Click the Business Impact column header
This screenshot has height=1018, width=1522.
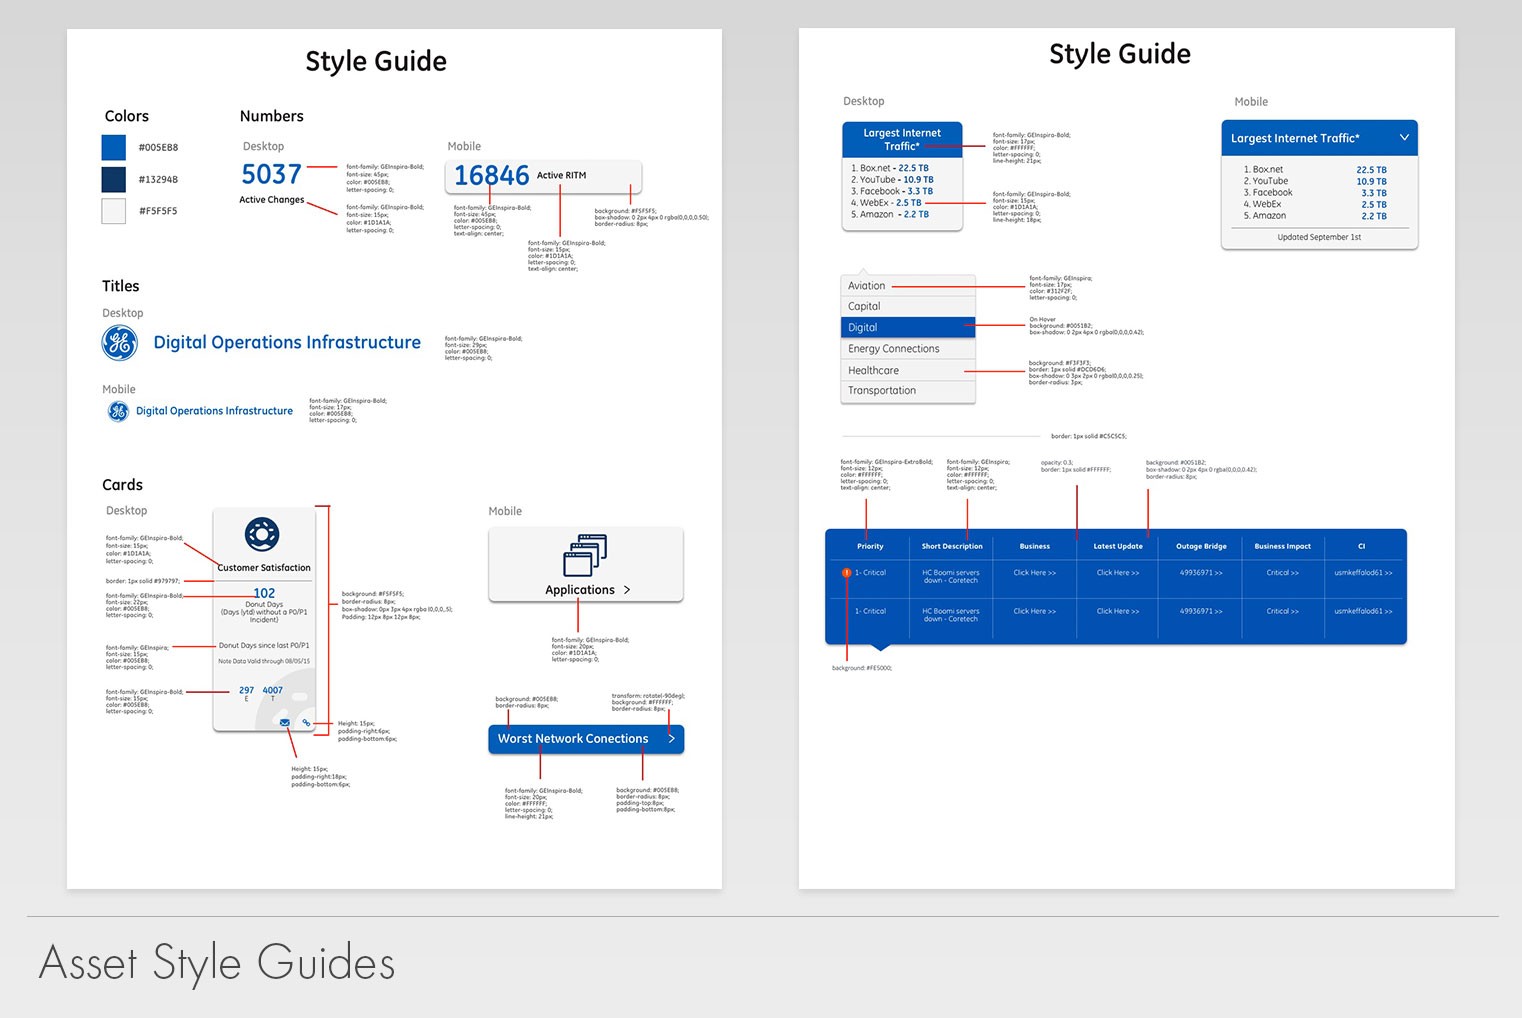pyautogui.click(x=1283, y=546)
